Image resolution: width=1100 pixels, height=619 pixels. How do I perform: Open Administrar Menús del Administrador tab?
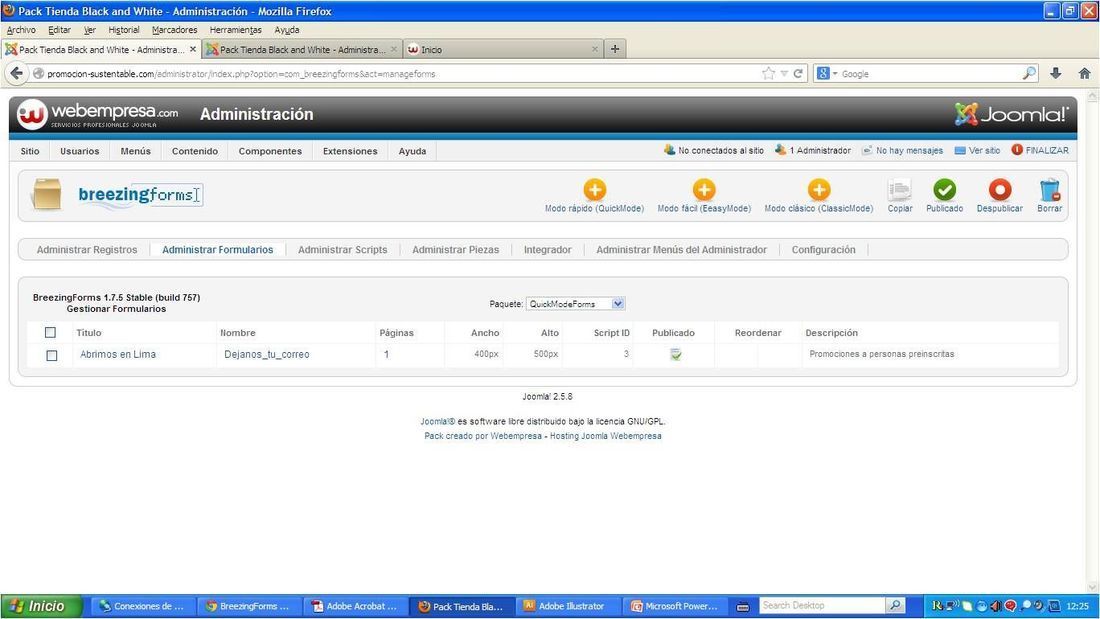pyautogui.click(x=681, y=250)
